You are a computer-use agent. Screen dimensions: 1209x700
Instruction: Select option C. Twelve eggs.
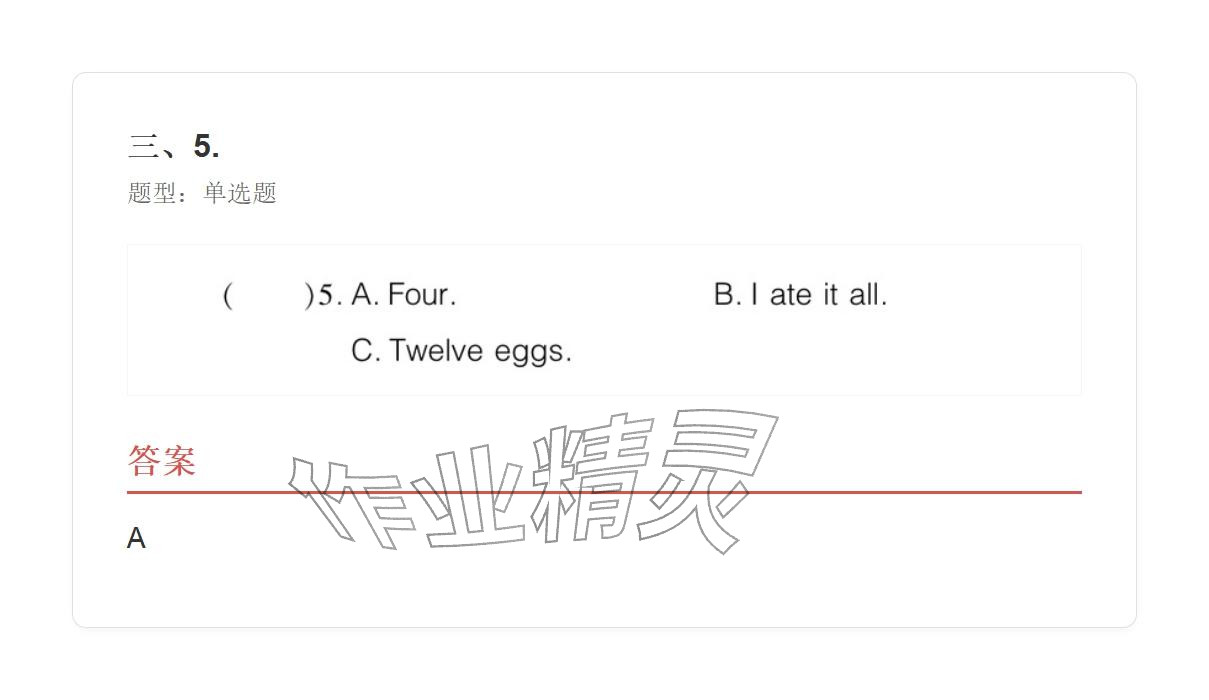coord(461,351)
